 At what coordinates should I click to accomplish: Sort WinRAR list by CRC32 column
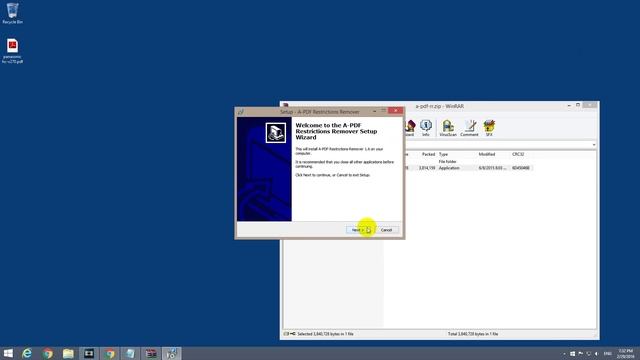[x=518, y=154]
